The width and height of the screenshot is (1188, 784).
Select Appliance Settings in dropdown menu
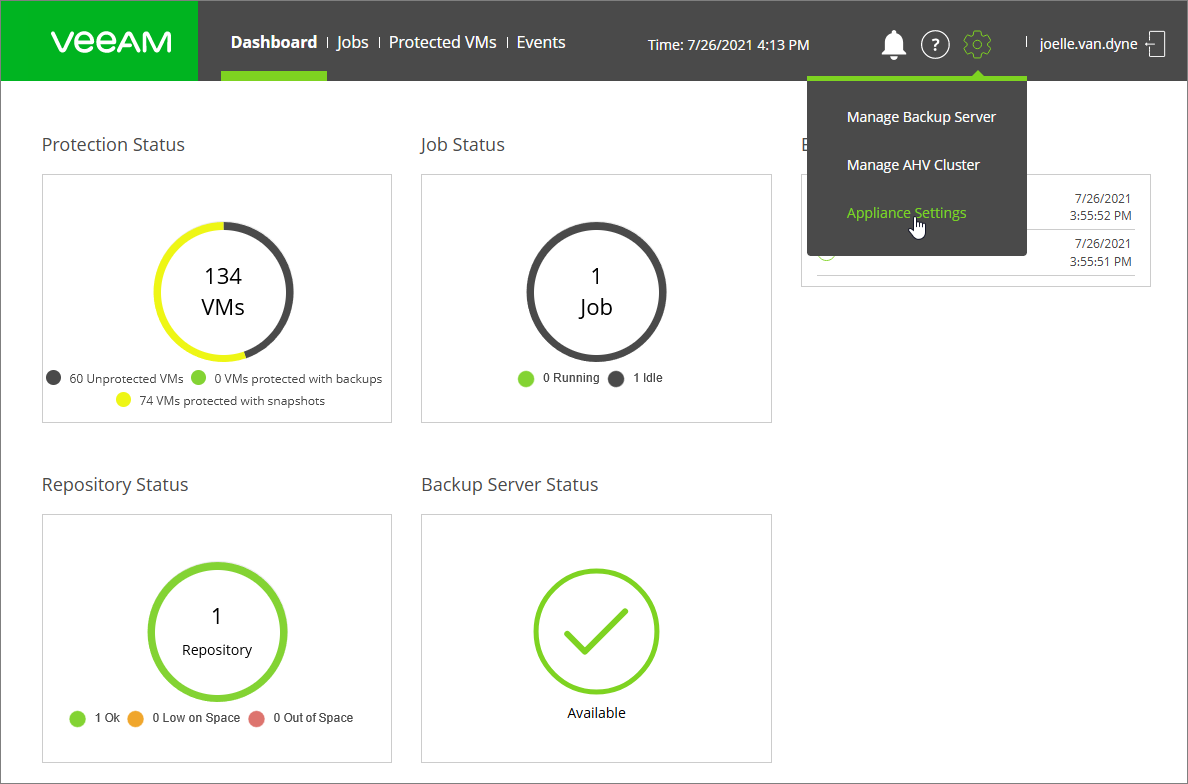tap(906, 213)
